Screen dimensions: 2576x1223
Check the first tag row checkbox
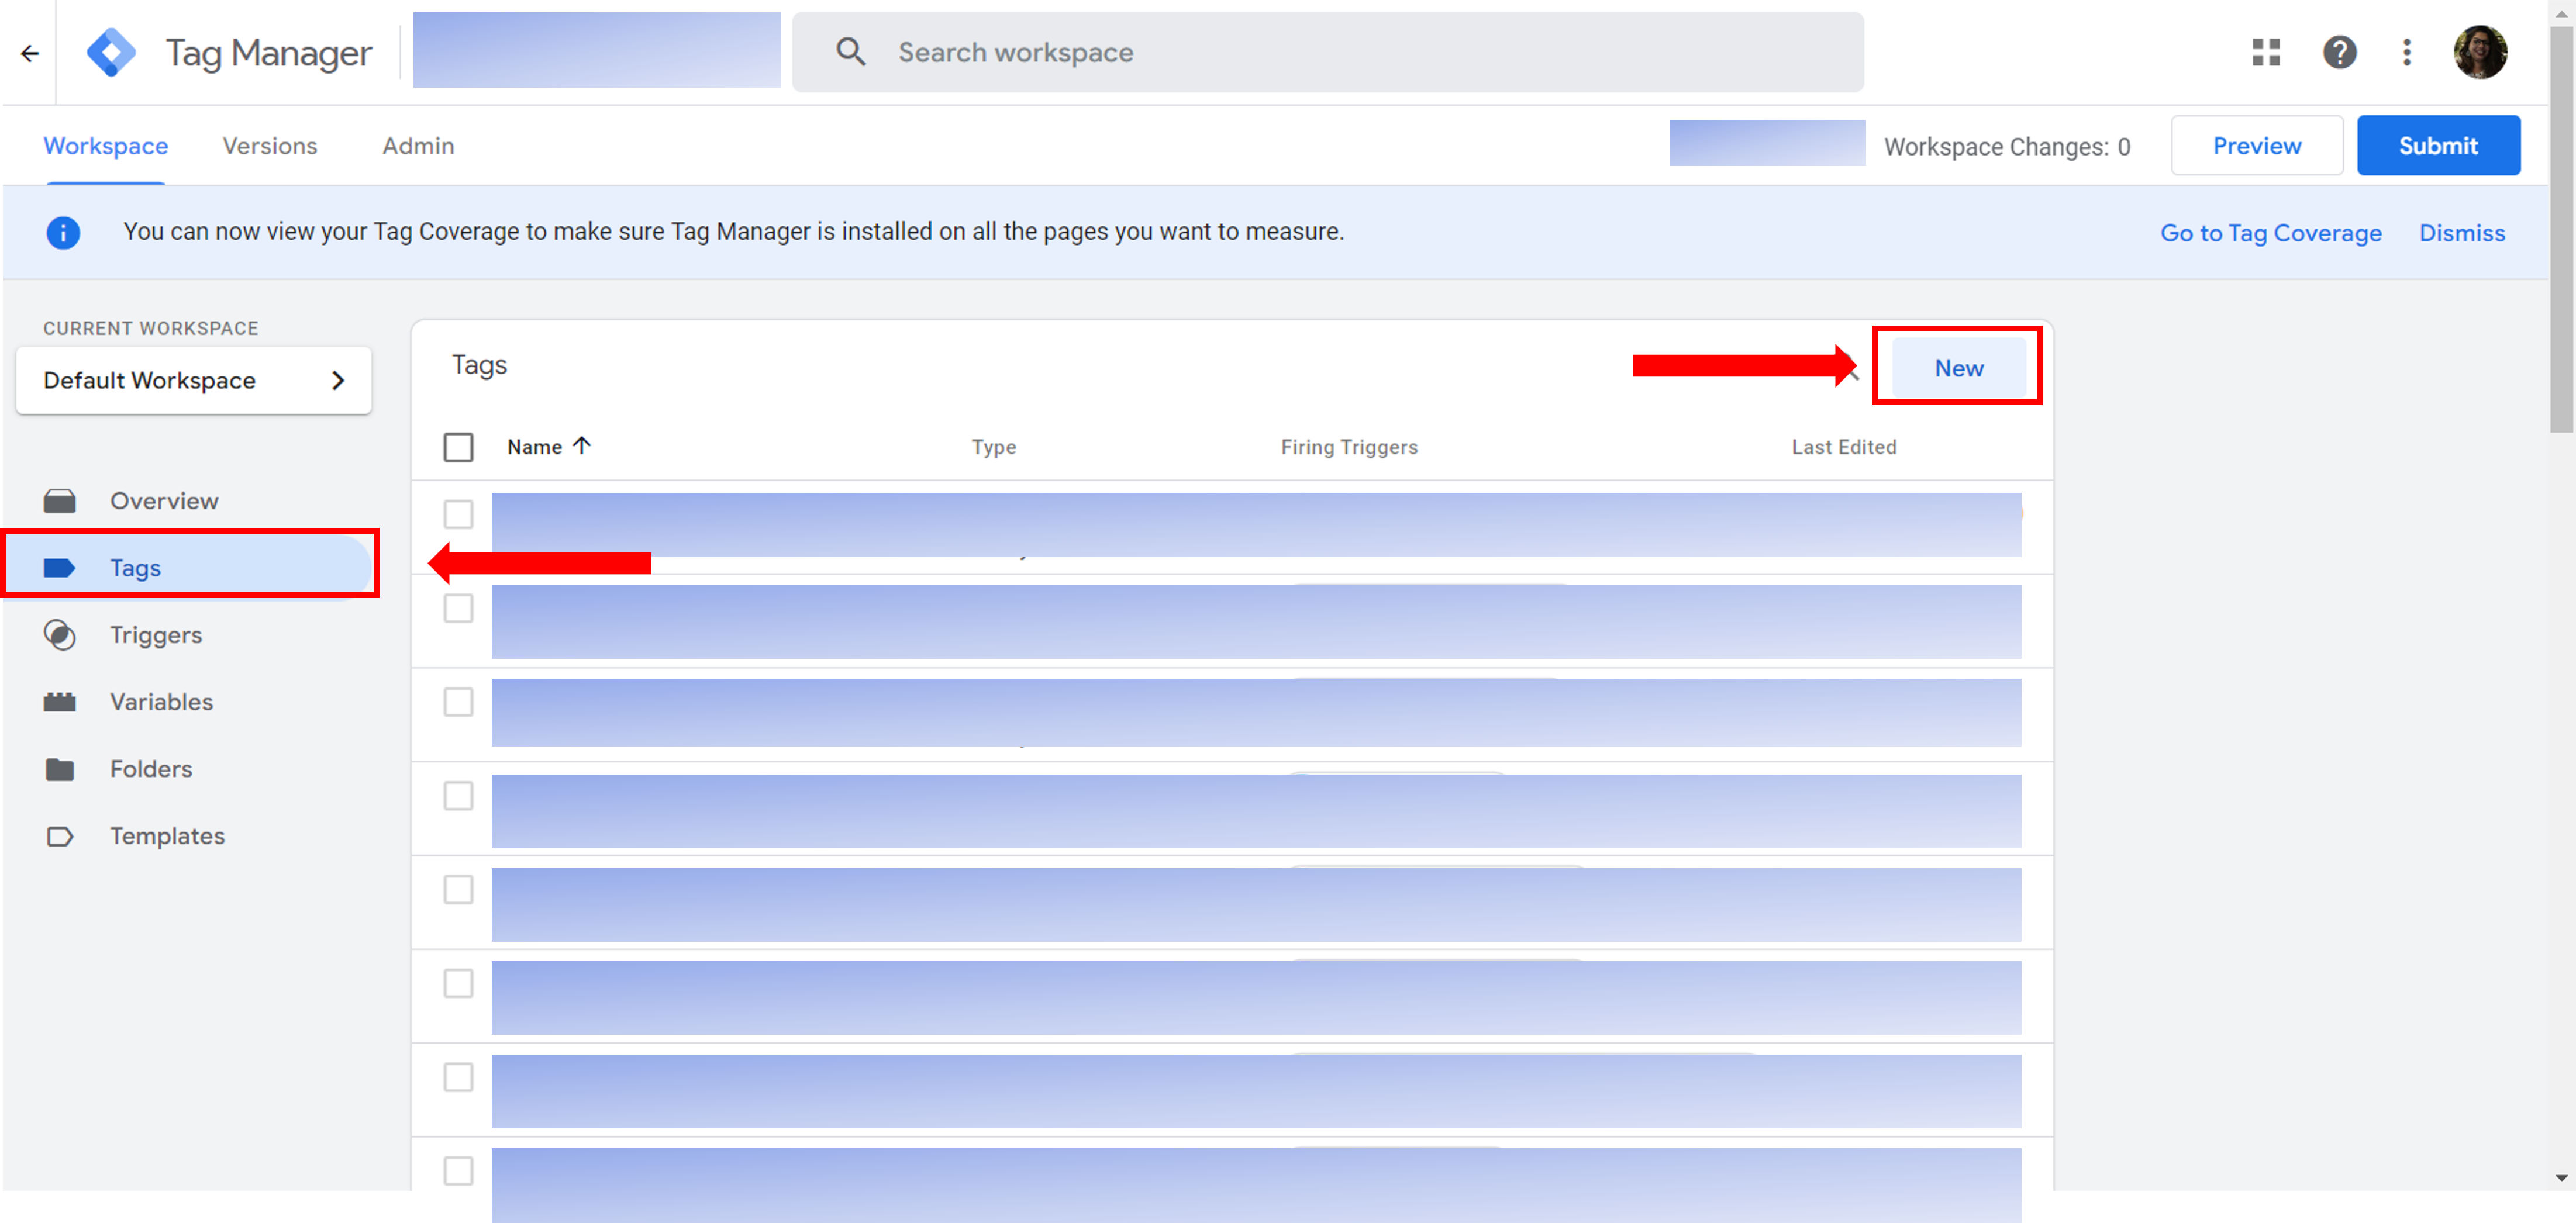click(458, 514)
